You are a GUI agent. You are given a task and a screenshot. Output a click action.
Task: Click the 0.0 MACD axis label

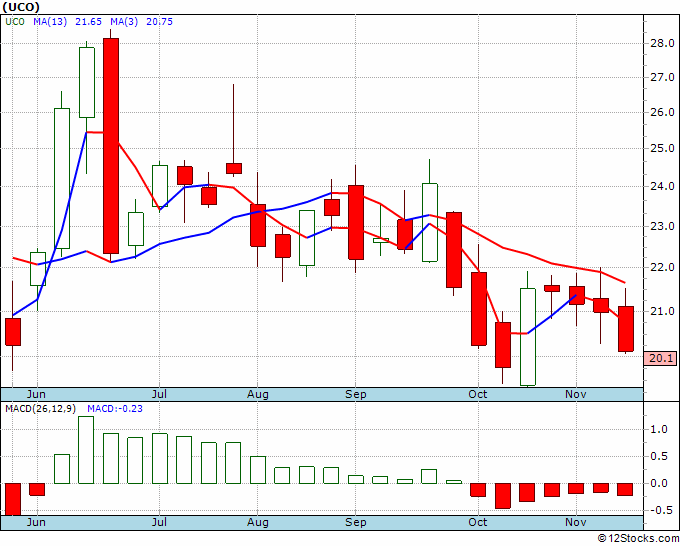pyautogui.click(x=659, y=483)
